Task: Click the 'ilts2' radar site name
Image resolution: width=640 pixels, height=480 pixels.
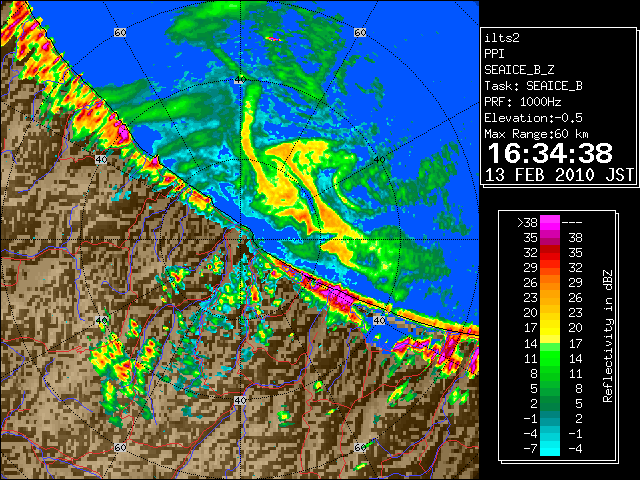Action: click(x=502, y=38)
